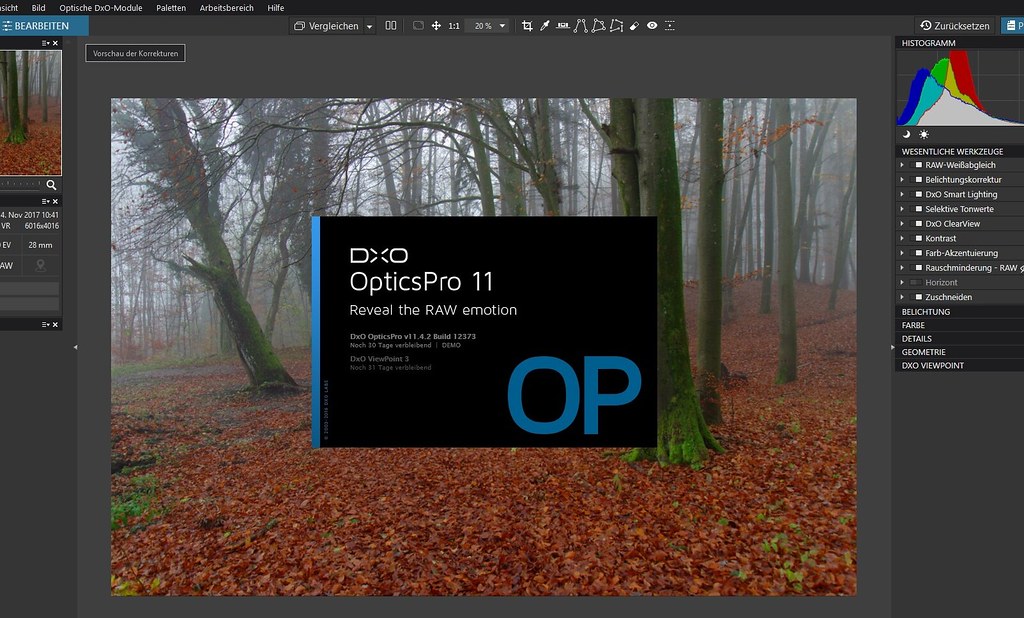Set zoom to 1:1
This screenshot has height=618, width=1024.
click(x=454, y=26)
